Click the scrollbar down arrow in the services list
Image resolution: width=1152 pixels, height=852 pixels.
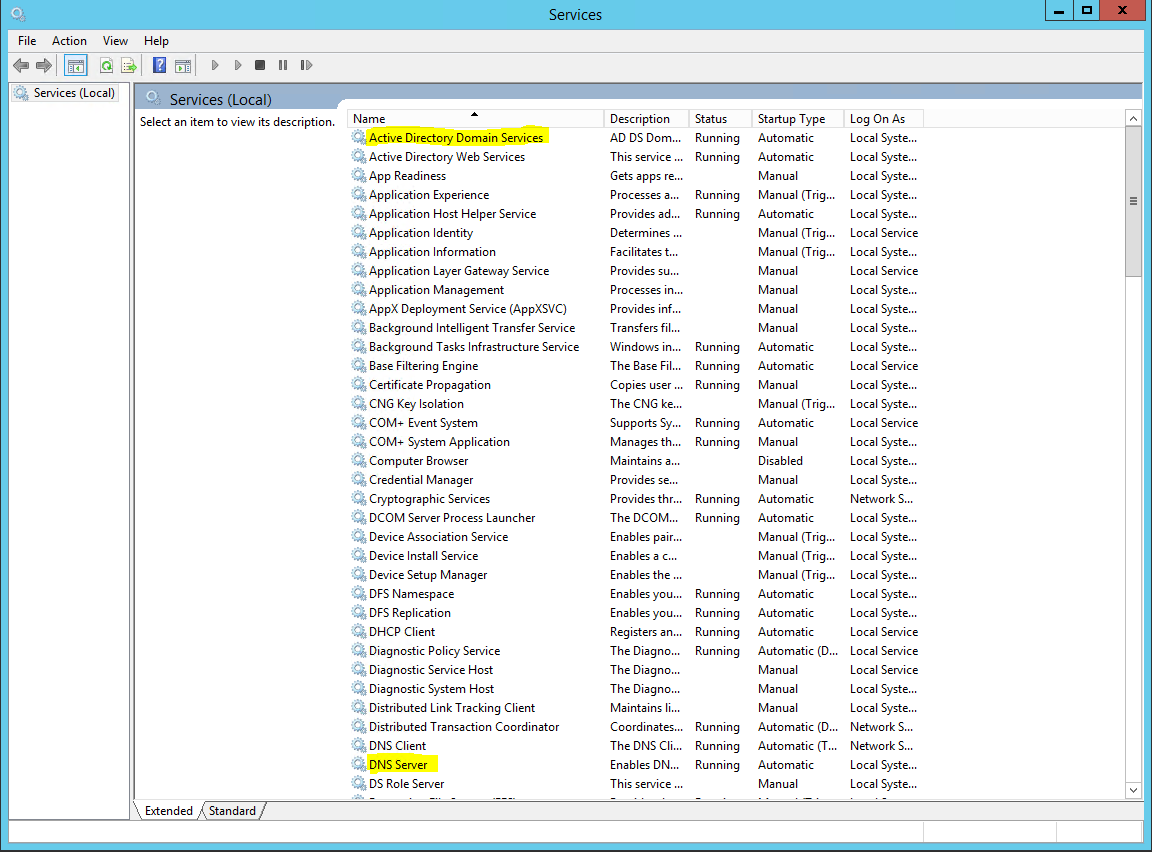(x=1134, y=790)
